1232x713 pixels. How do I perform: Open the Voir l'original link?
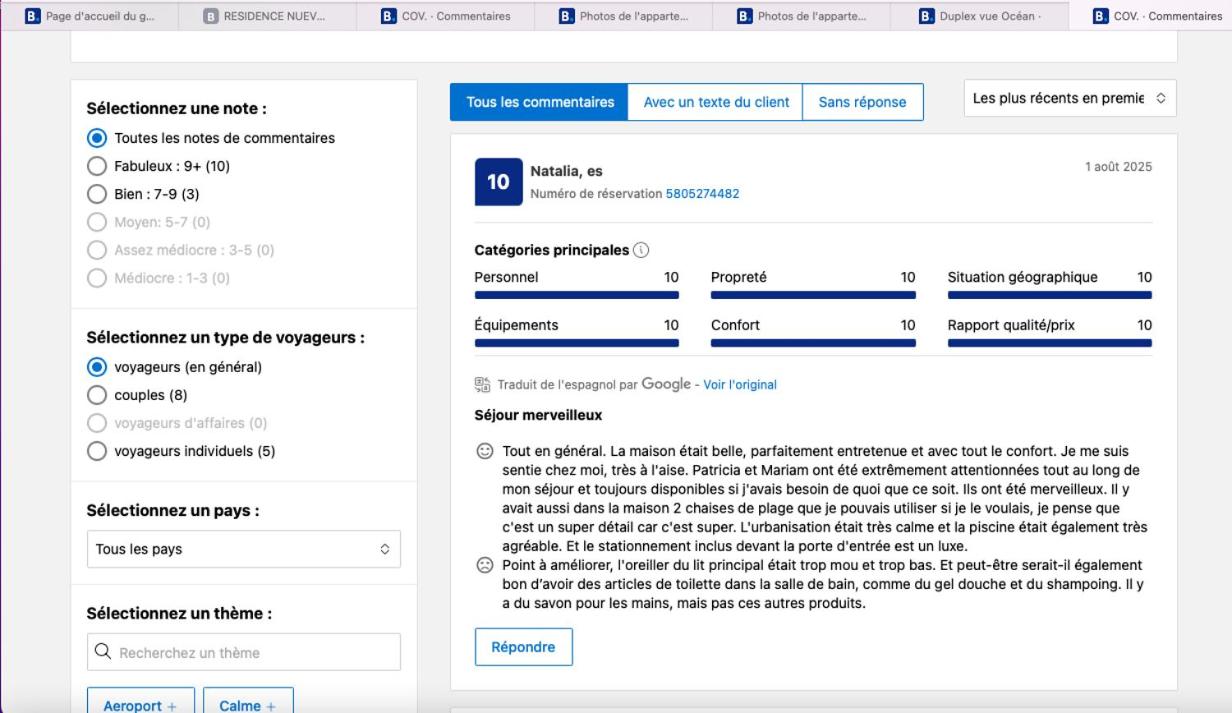[739, 385]
